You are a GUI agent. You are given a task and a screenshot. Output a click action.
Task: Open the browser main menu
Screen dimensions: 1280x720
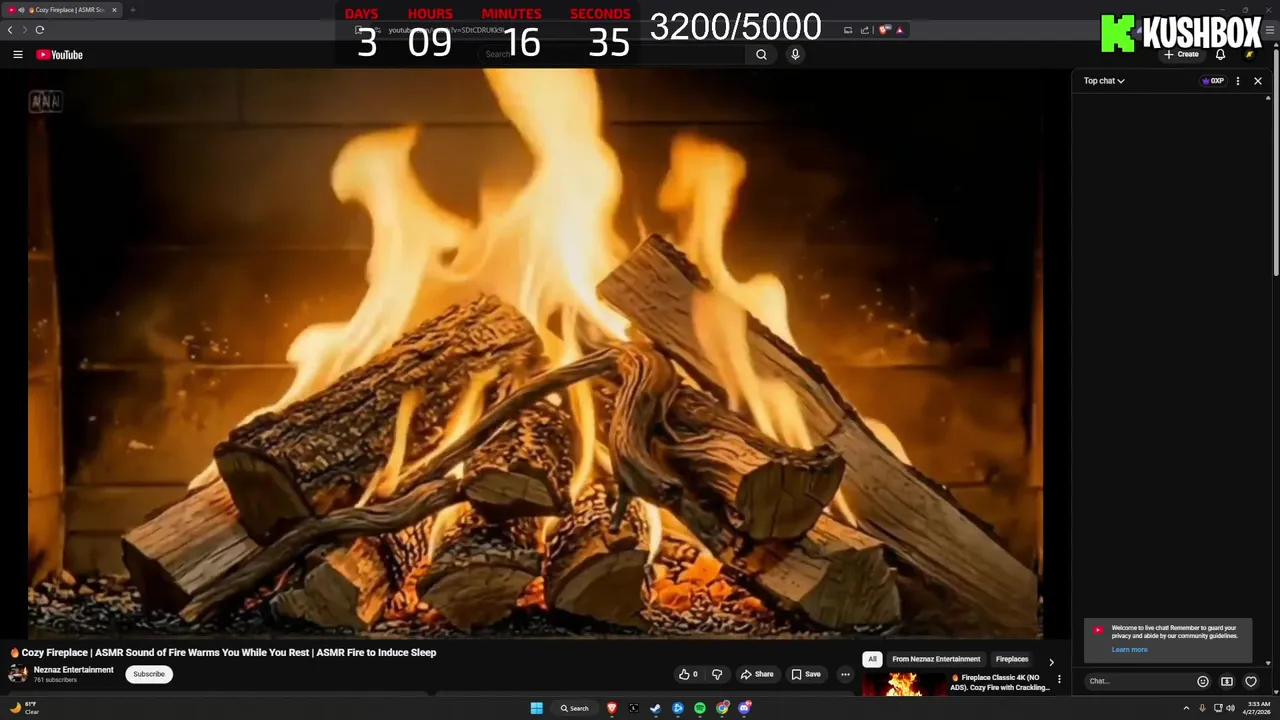pyautogui.click(x=1270, y=30)
